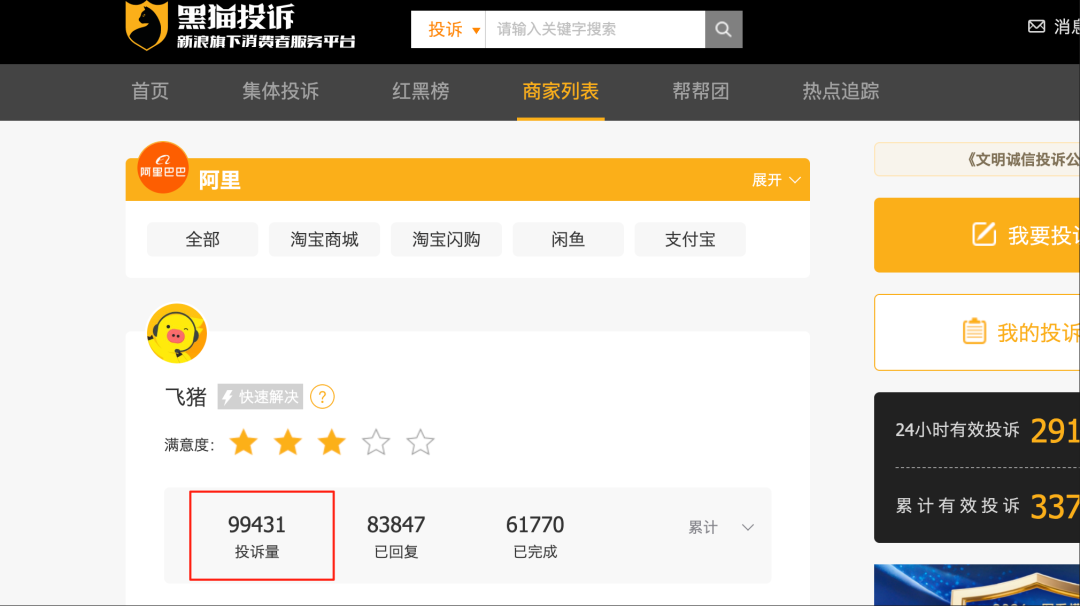1080x606 pixels.
Task: Click the magnifier search icon
Action: (x=723, y=30)
